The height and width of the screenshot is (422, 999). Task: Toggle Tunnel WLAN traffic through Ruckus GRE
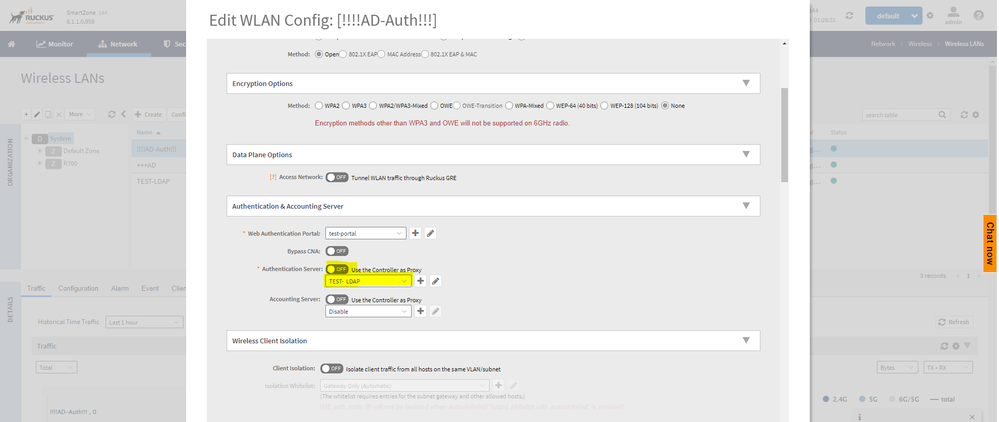335,177
